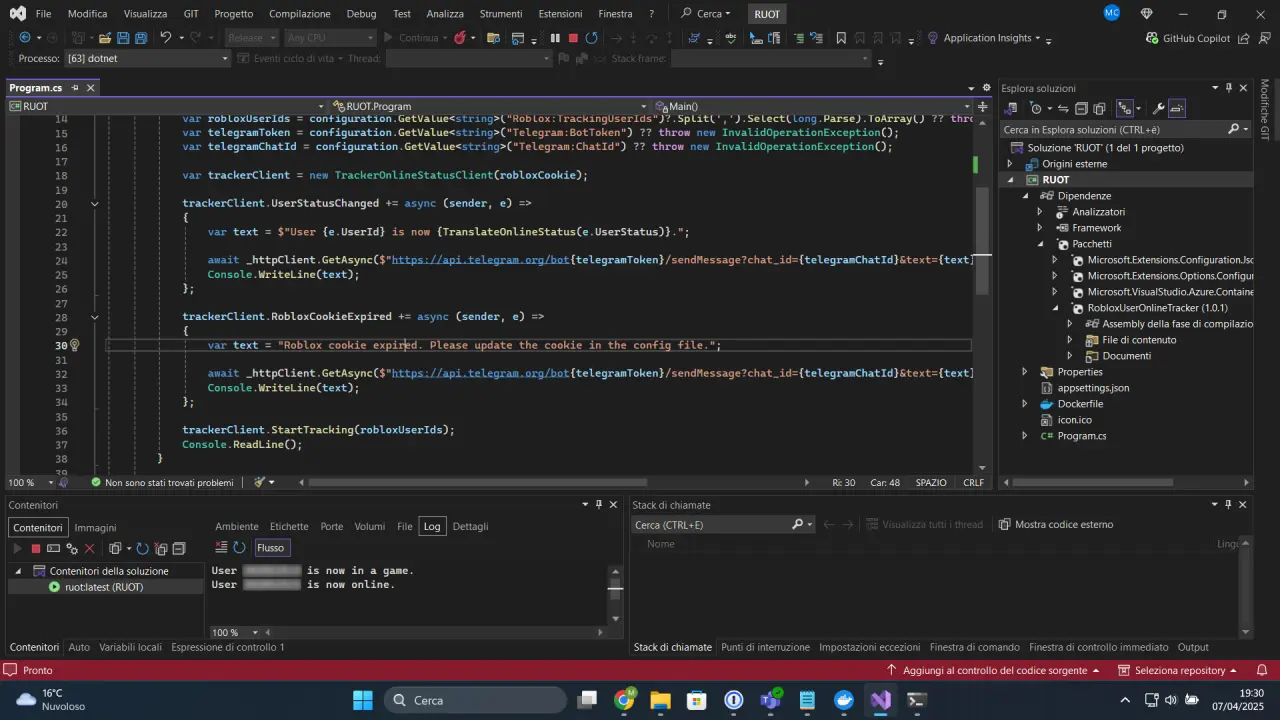The image size is (1280, 720).
Task: Toggle preview selected items in Esplora soluzioni
Action: click(1177, 108)
